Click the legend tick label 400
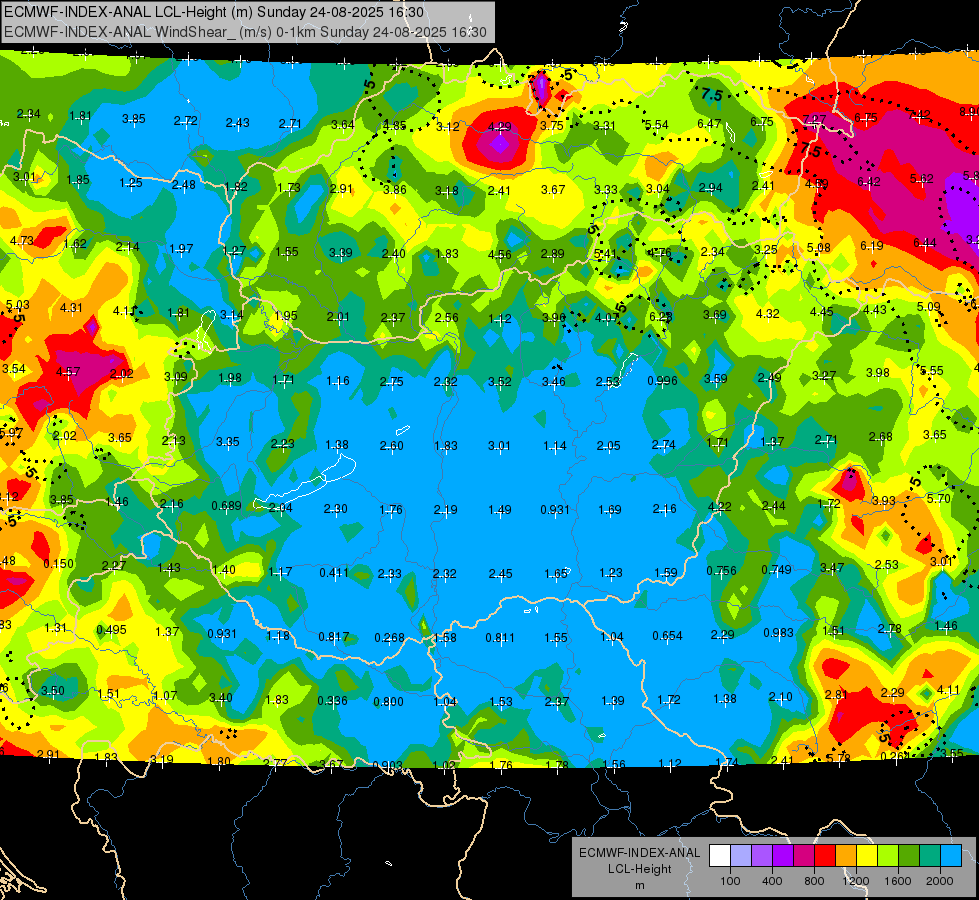This screenshot has height=900, width=979. [x=772, y=881]
